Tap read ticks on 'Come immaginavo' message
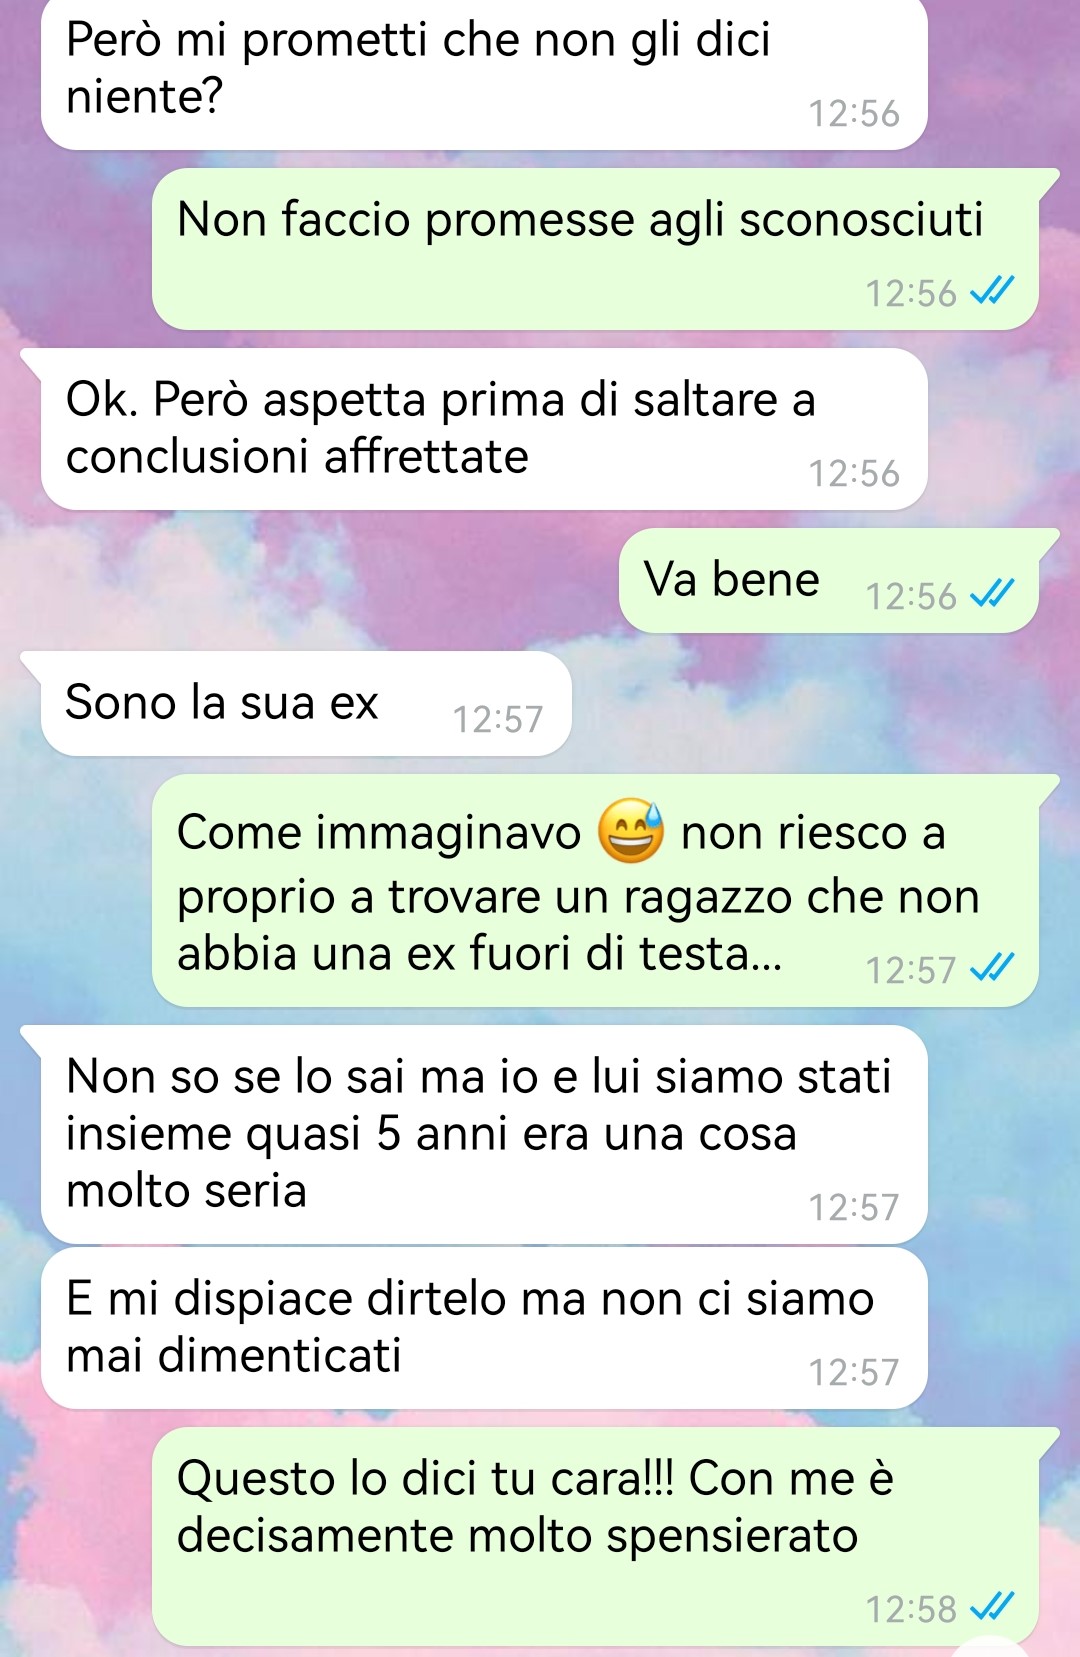Viewport: 1080px width, 1657px height. [992, 968]
